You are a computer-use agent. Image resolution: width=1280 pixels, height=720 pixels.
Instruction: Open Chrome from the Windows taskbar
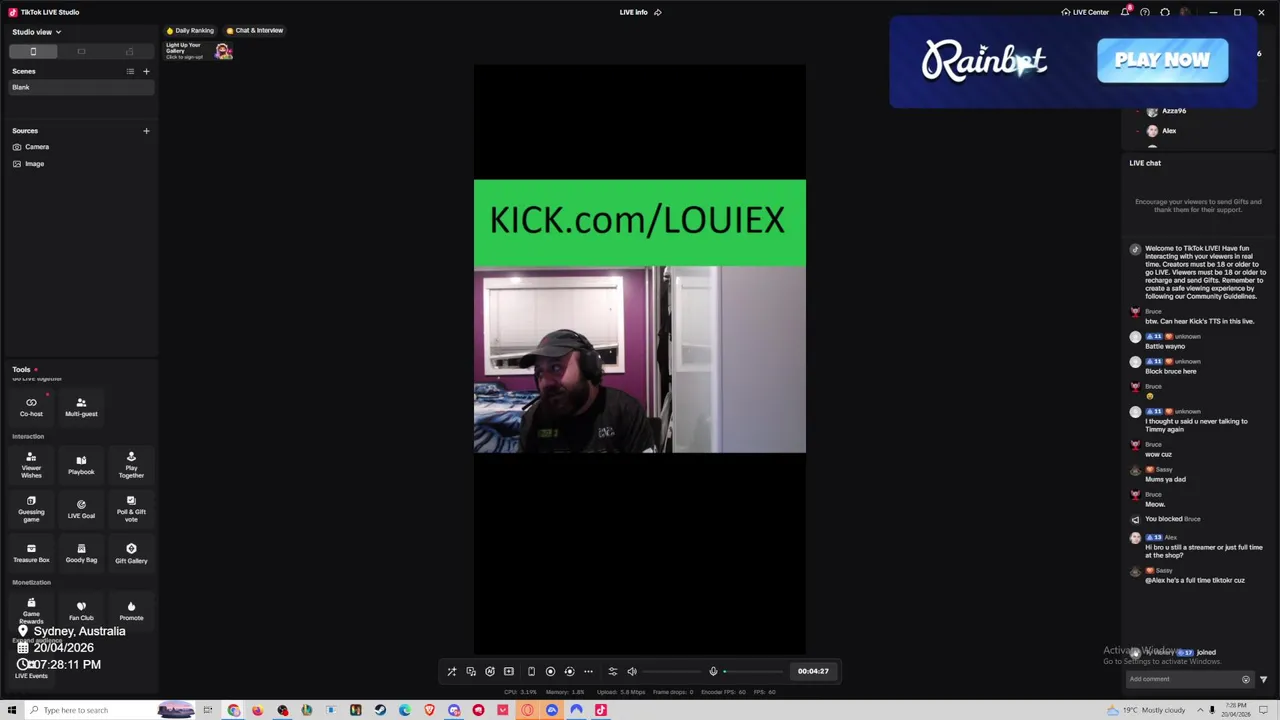(x=233, y=710)
